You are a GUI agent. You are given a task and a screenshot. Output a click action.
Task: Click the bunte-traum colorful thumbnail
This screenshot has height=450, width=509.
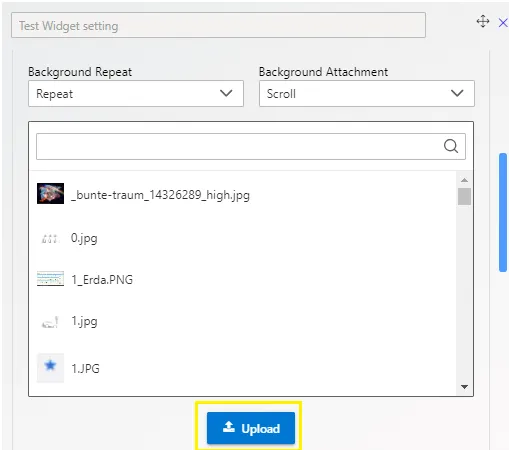point(50,193)
